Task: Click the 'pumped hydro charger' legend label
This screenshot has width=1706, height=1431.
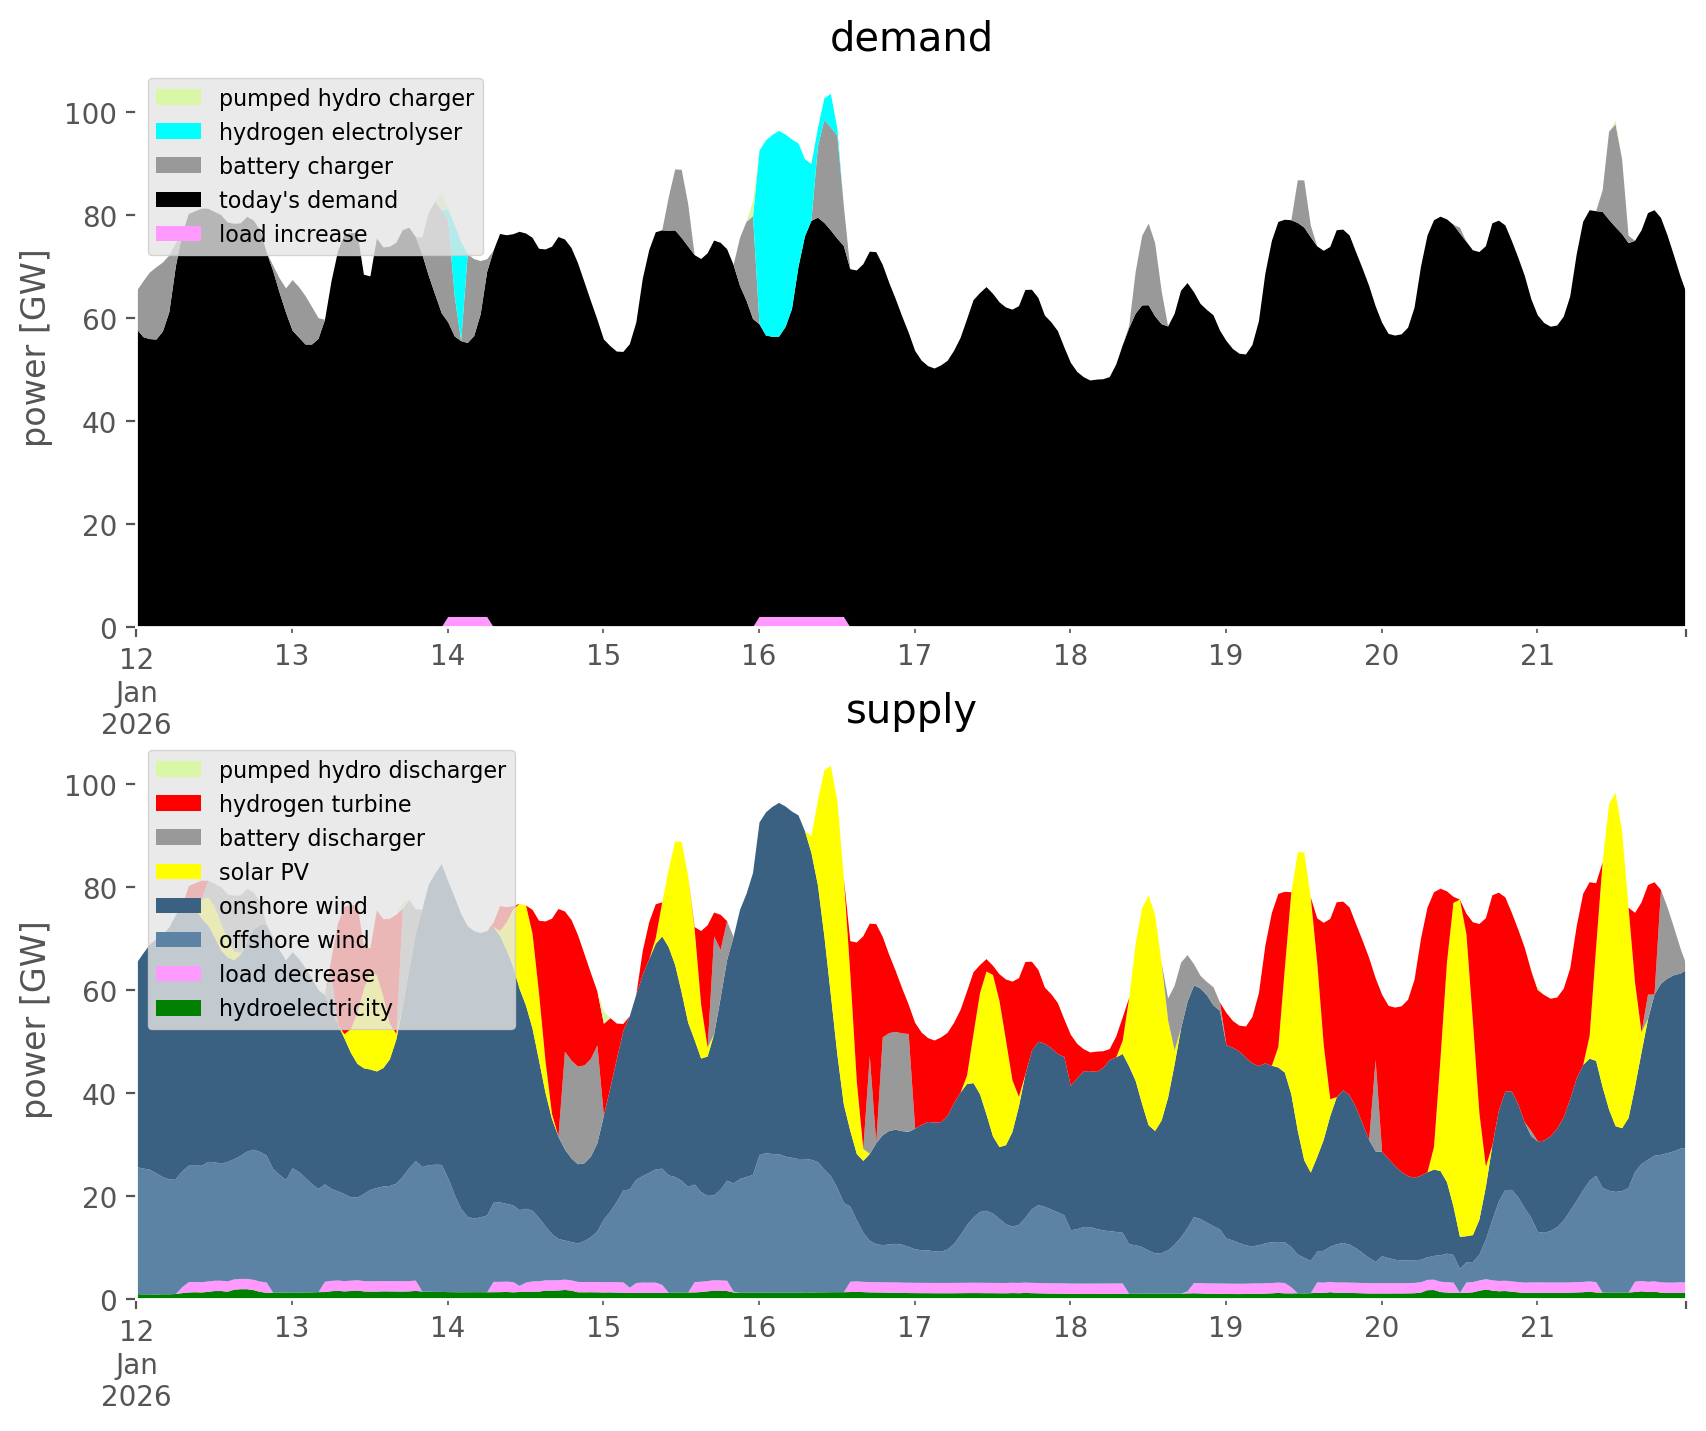Action: click(x=346, y=98)
